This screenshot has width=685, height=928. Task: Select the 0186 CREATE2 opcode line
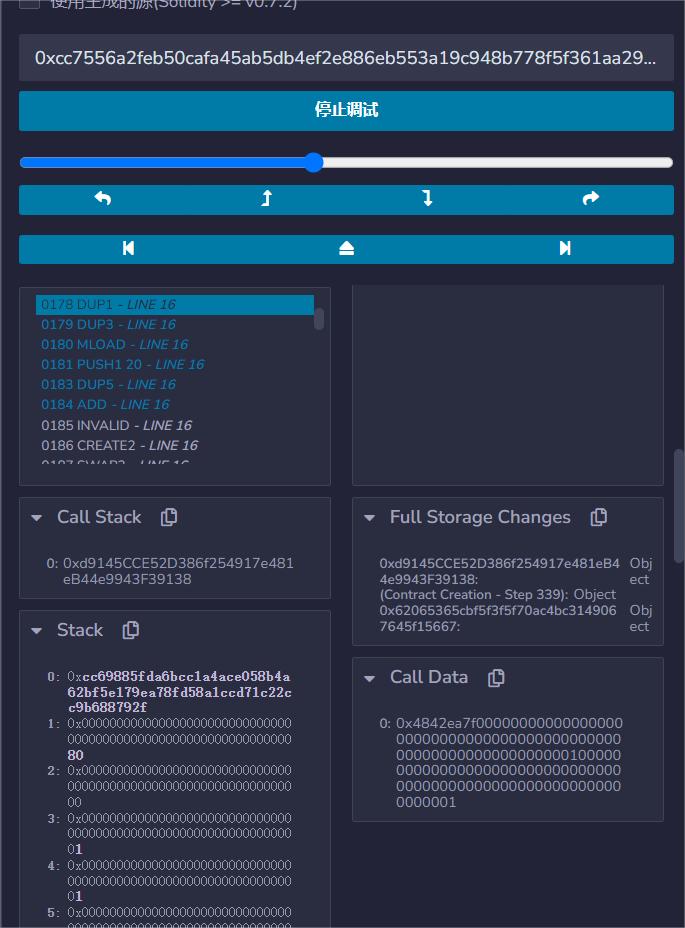[x=120, y=445]
